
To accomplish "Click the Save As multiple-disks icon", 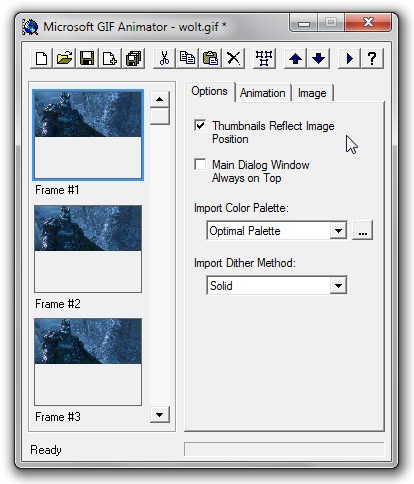I will [x=134, y=59].
